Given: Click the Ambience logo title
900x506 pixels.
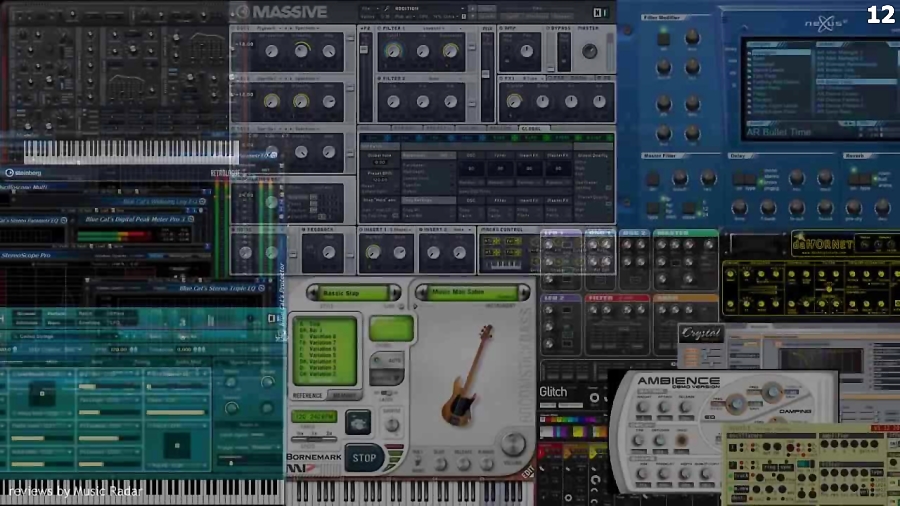Looking at the screenshot, I should tap(678, 380).
